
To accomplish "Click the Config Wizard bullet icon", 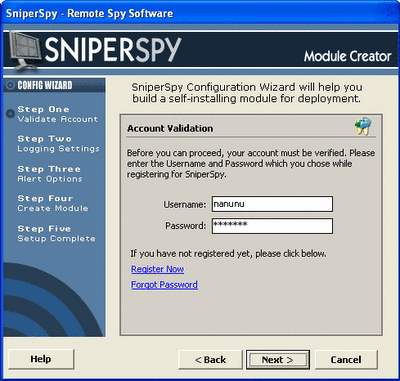I will point(10,85).
